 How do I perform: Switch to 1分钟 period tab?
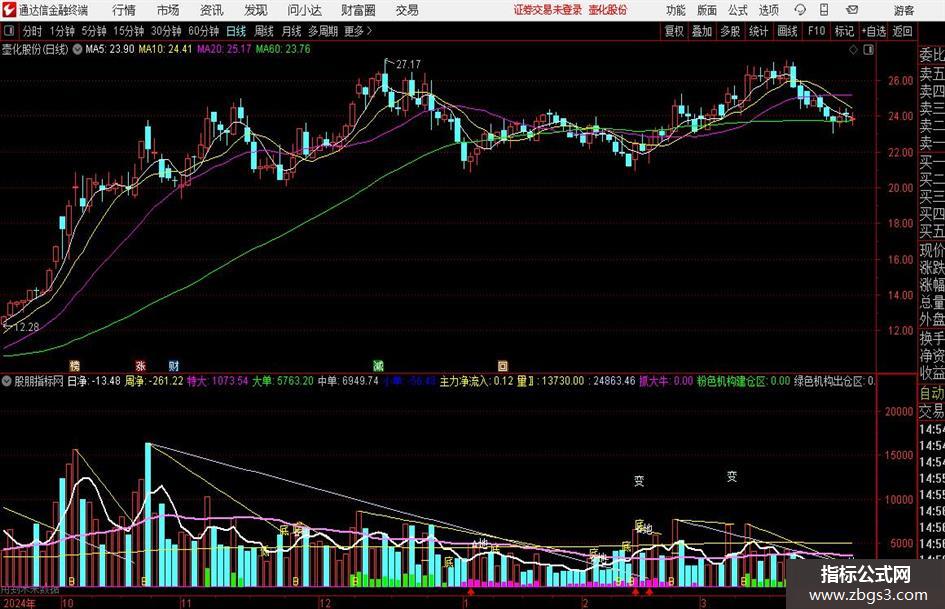61,31
